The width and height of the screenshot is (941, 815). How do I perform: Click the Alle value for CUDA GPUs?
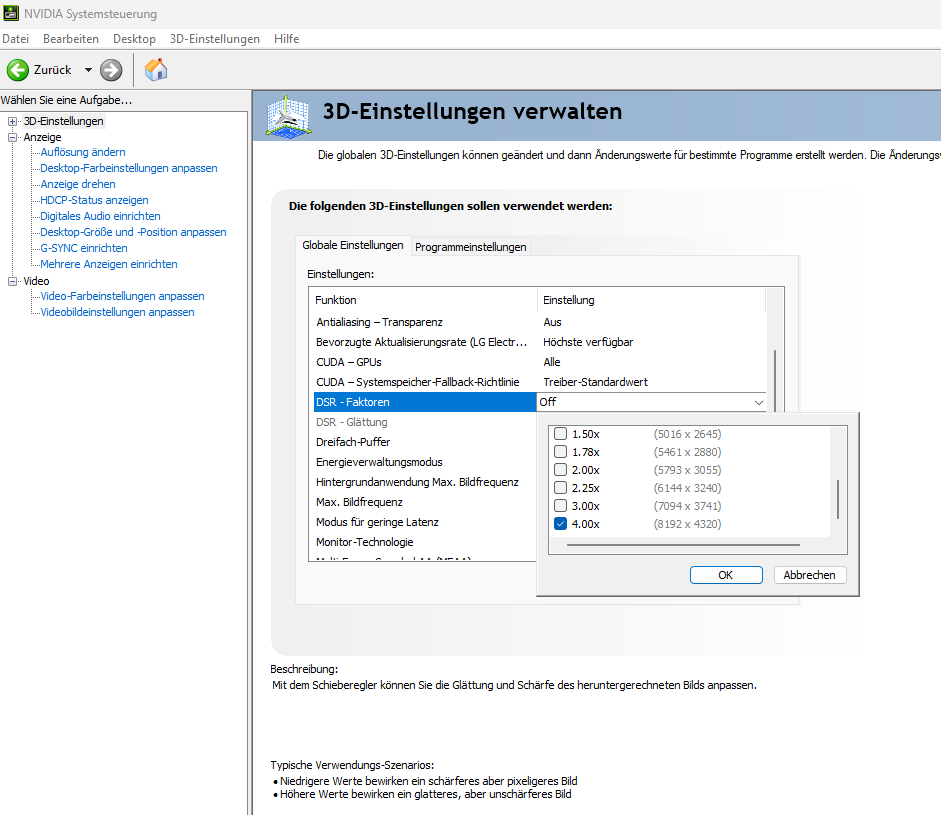552,362
